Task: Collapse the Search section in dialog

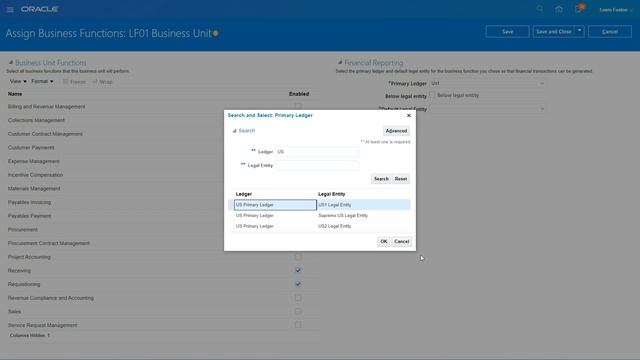Action: coord(234,131)
